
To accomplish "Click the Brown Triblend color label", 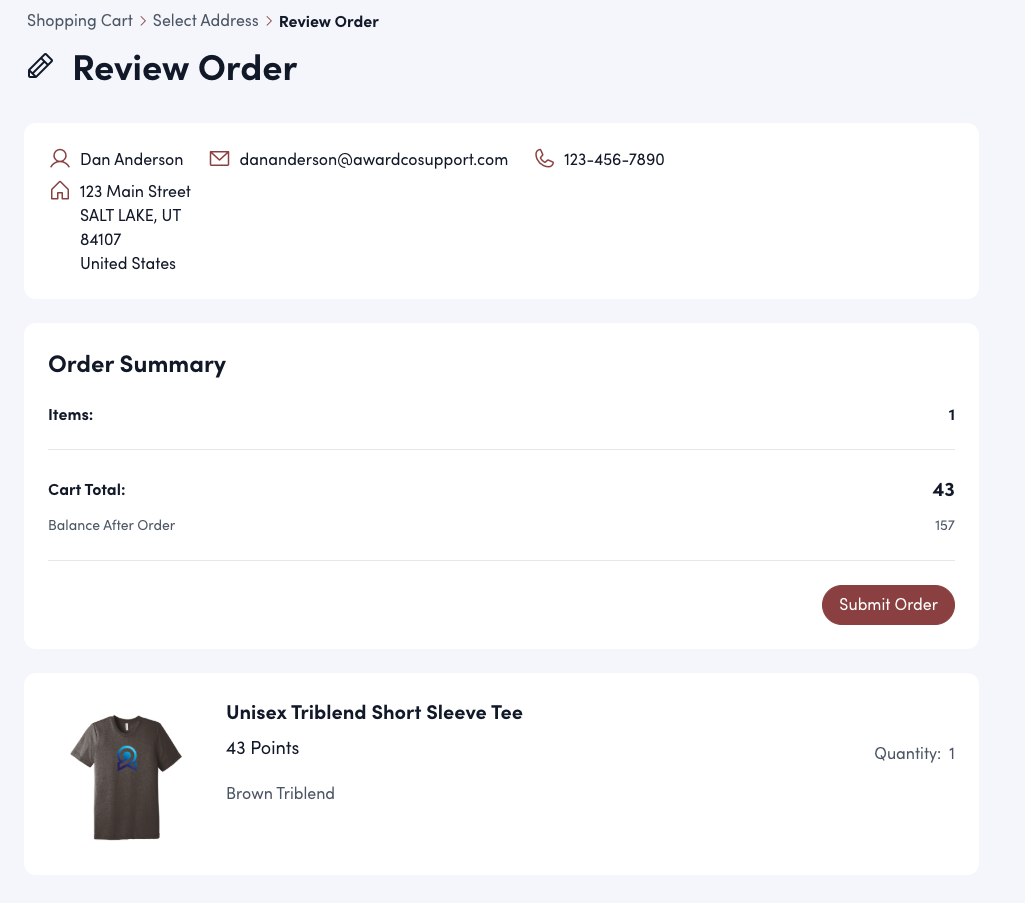I will tap(280, 793).
